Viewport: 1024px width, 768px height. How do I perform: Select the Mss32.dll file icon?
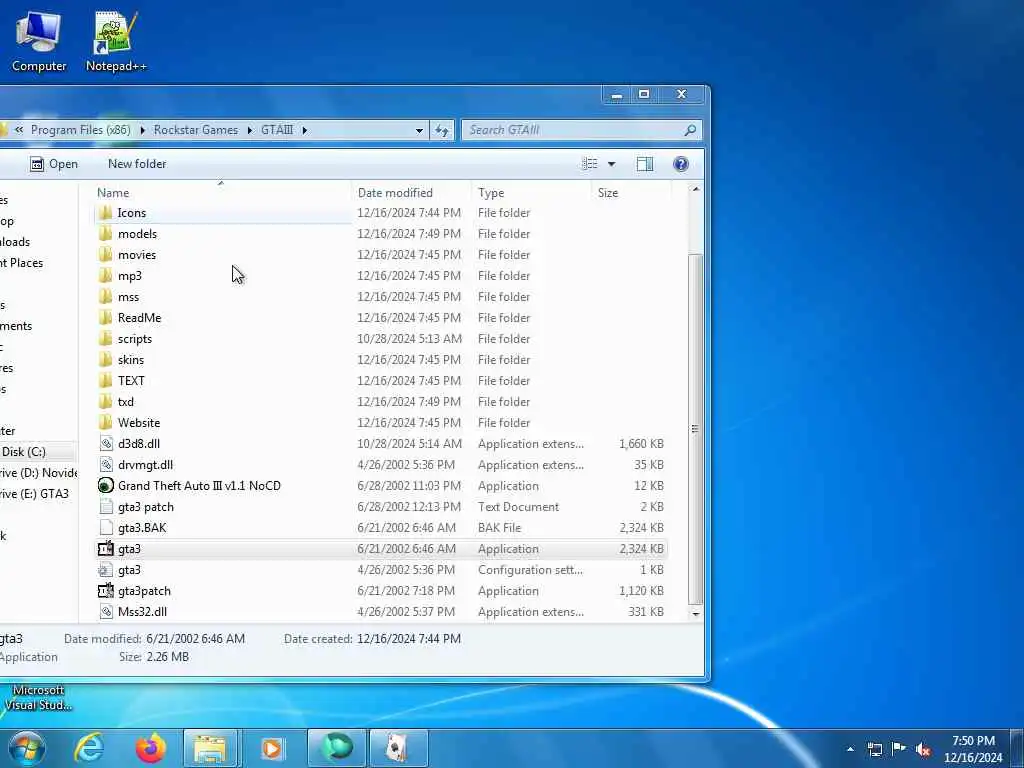pos(106,612)
